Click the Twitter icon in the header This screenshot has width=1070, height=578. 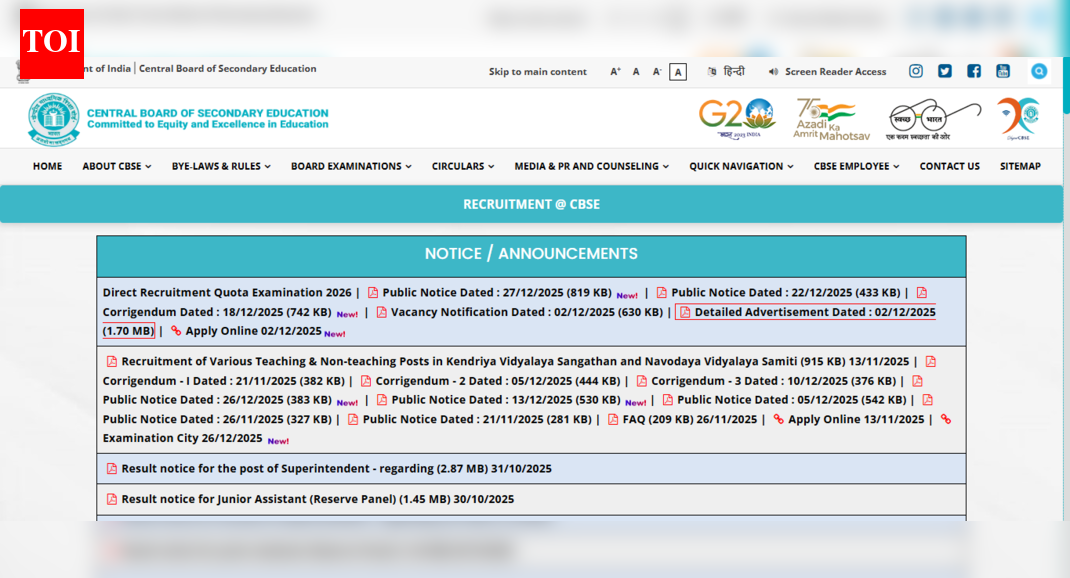pos(944,71)
